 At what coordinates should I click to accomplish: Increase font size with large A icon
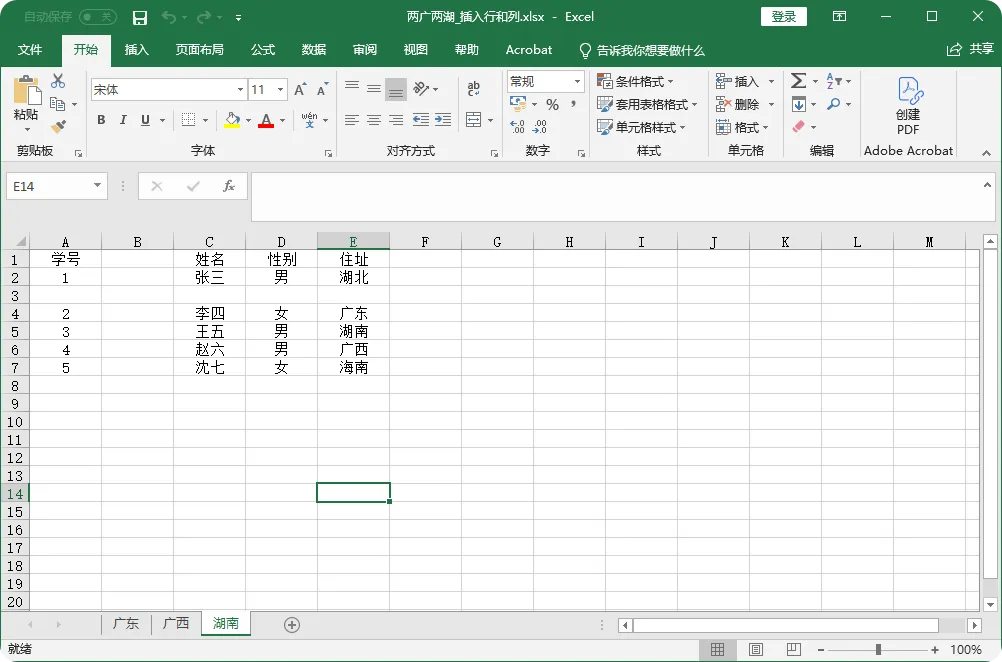300,89
